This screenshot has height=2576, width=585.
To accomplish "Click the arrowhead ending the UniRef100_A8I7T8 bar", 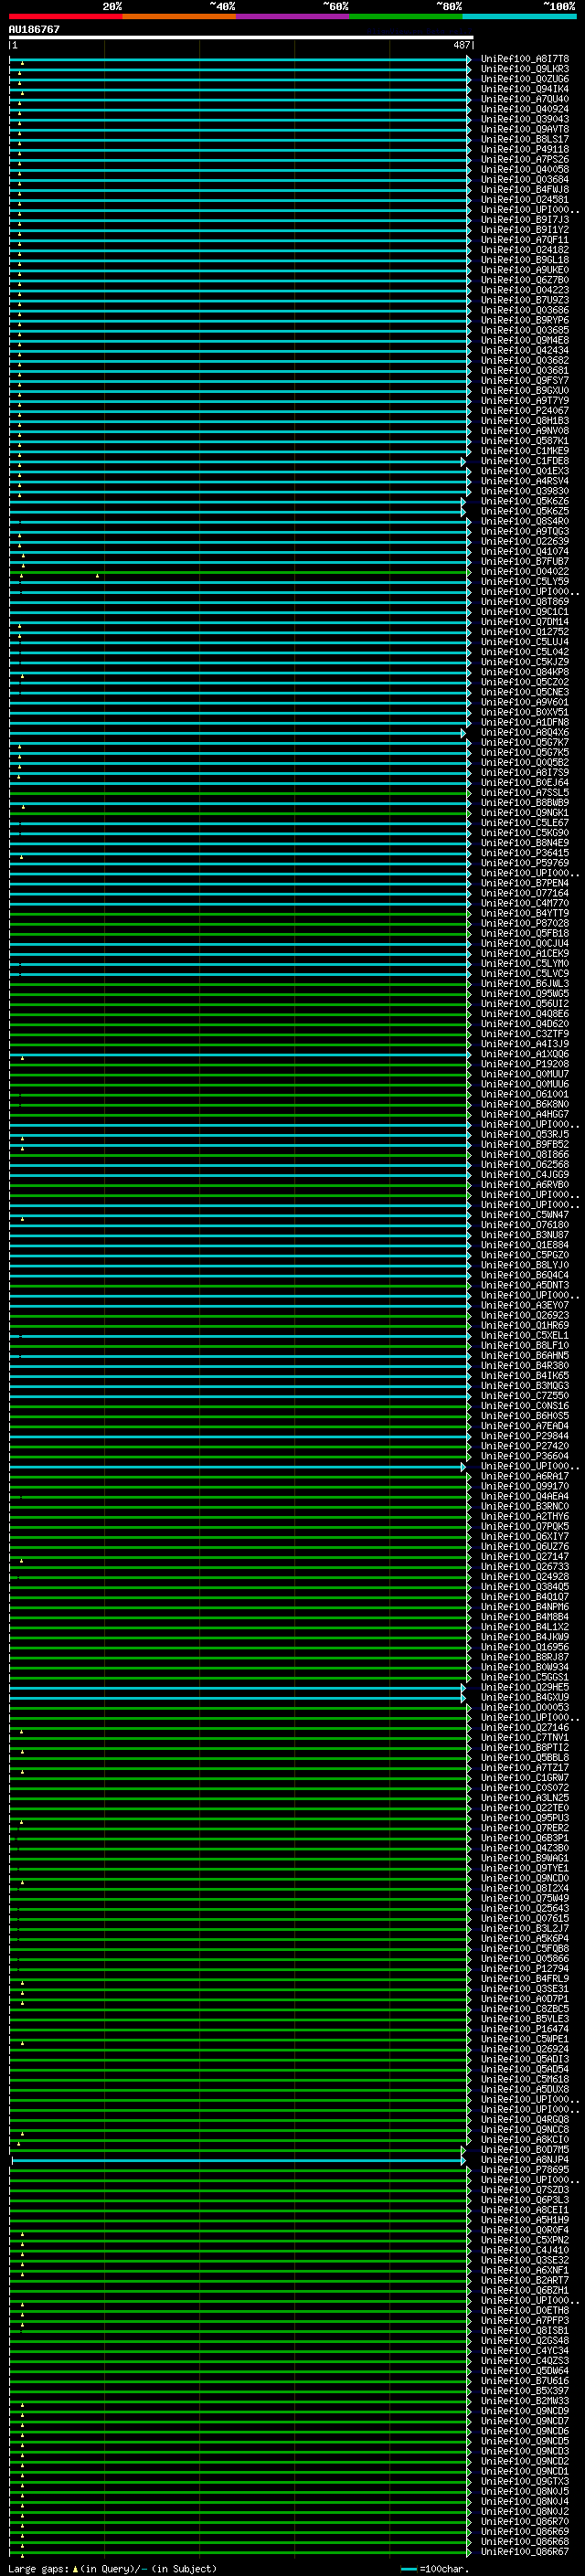I will [468, 60].
